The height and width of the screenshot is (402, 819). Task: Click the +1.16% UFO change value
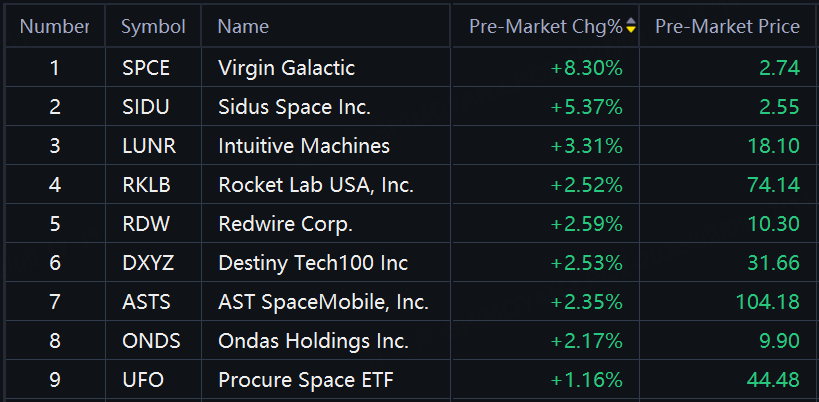coord(587,380)
